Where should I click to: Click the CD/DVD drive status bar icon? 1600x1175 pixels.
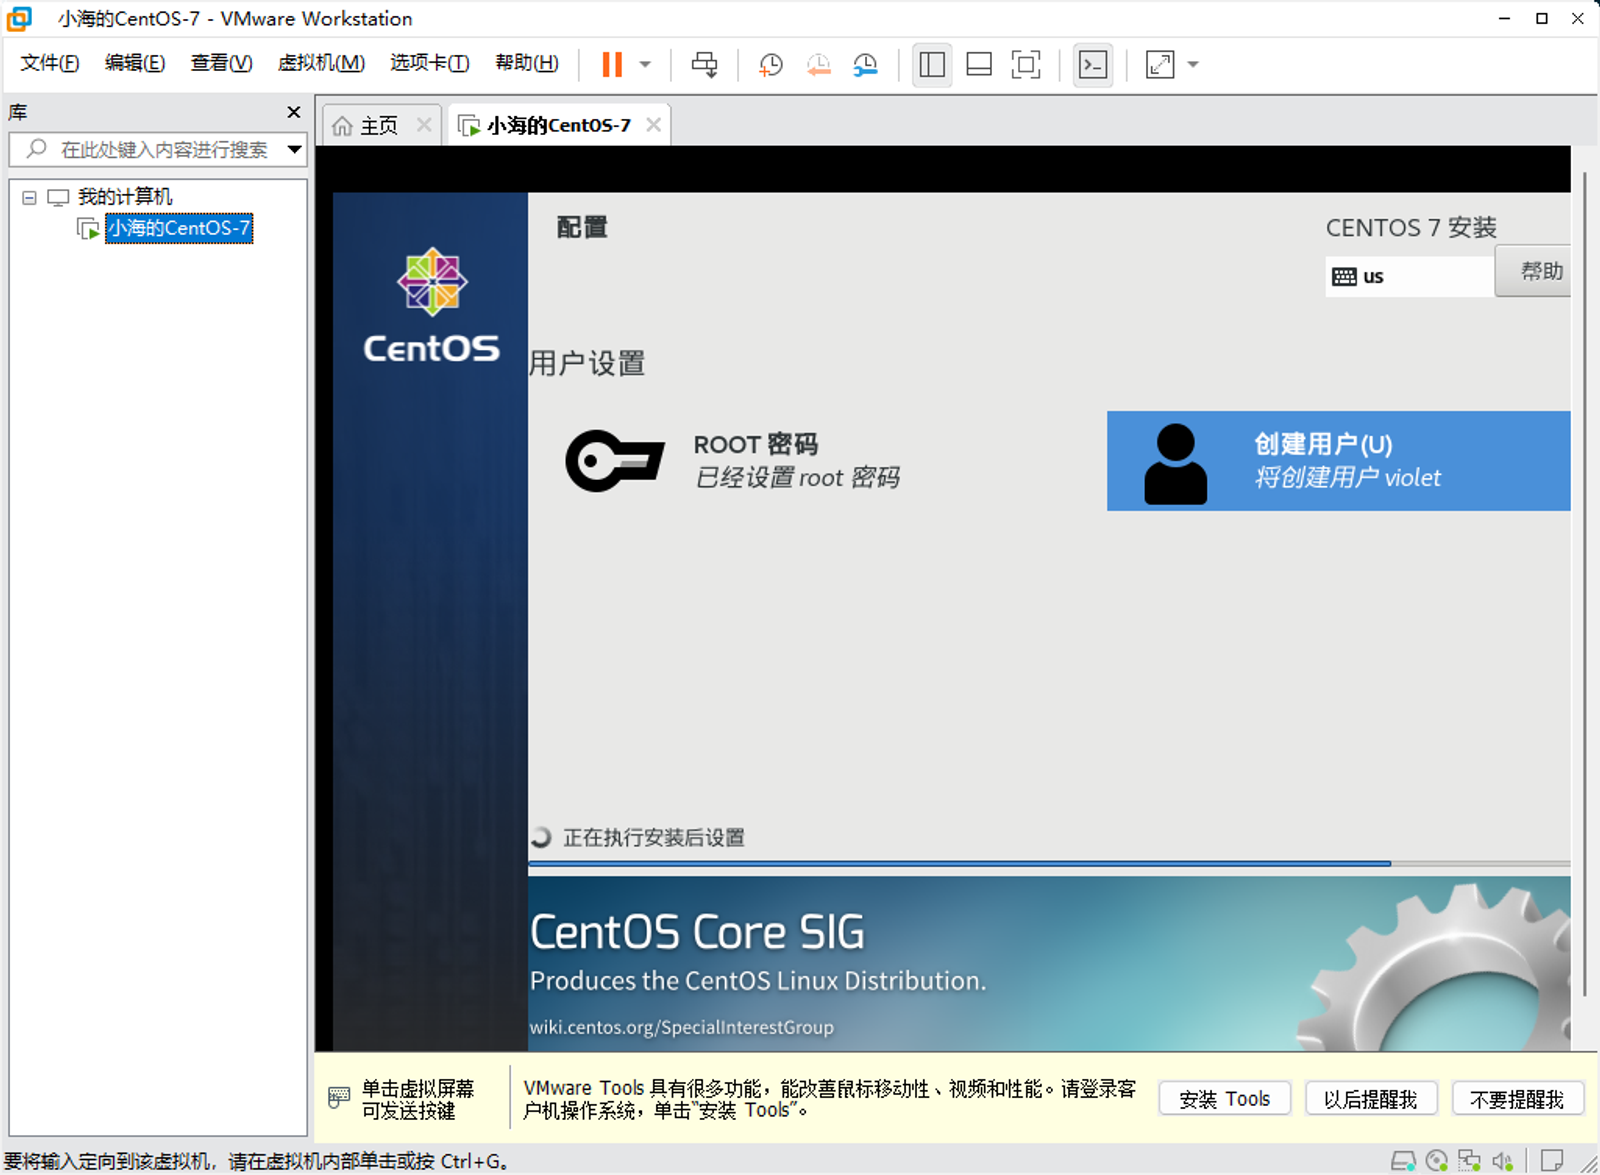[1437, 1161]
